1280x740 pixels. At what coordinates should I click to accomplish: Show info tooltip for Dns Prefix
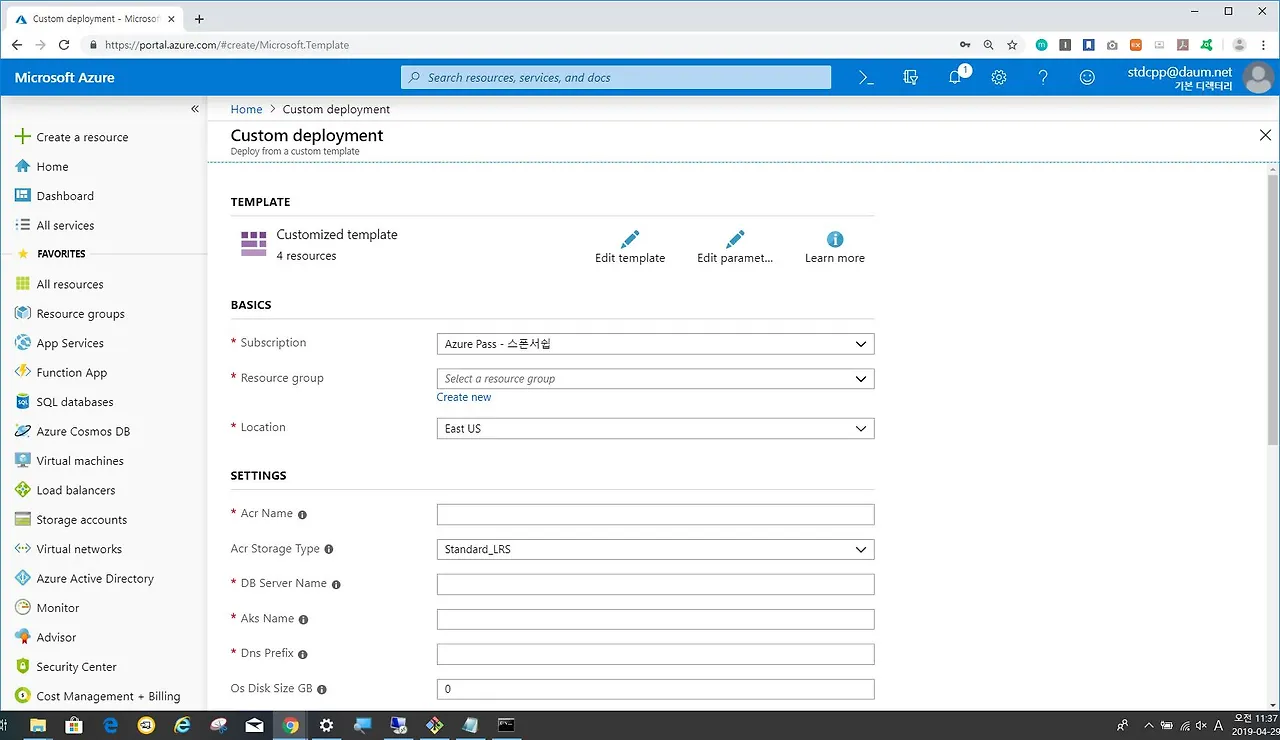[303, 654]
